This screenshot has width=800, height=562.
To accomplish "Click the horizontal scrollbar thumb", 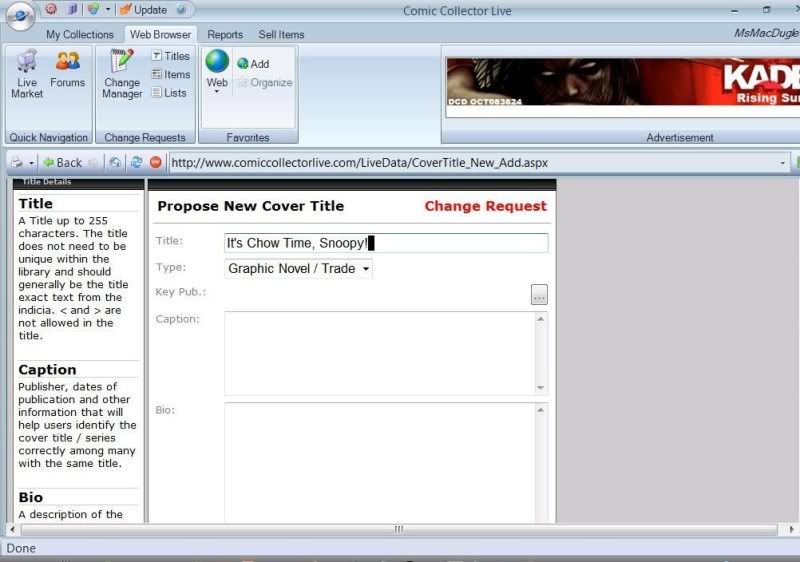I will 399,529.
